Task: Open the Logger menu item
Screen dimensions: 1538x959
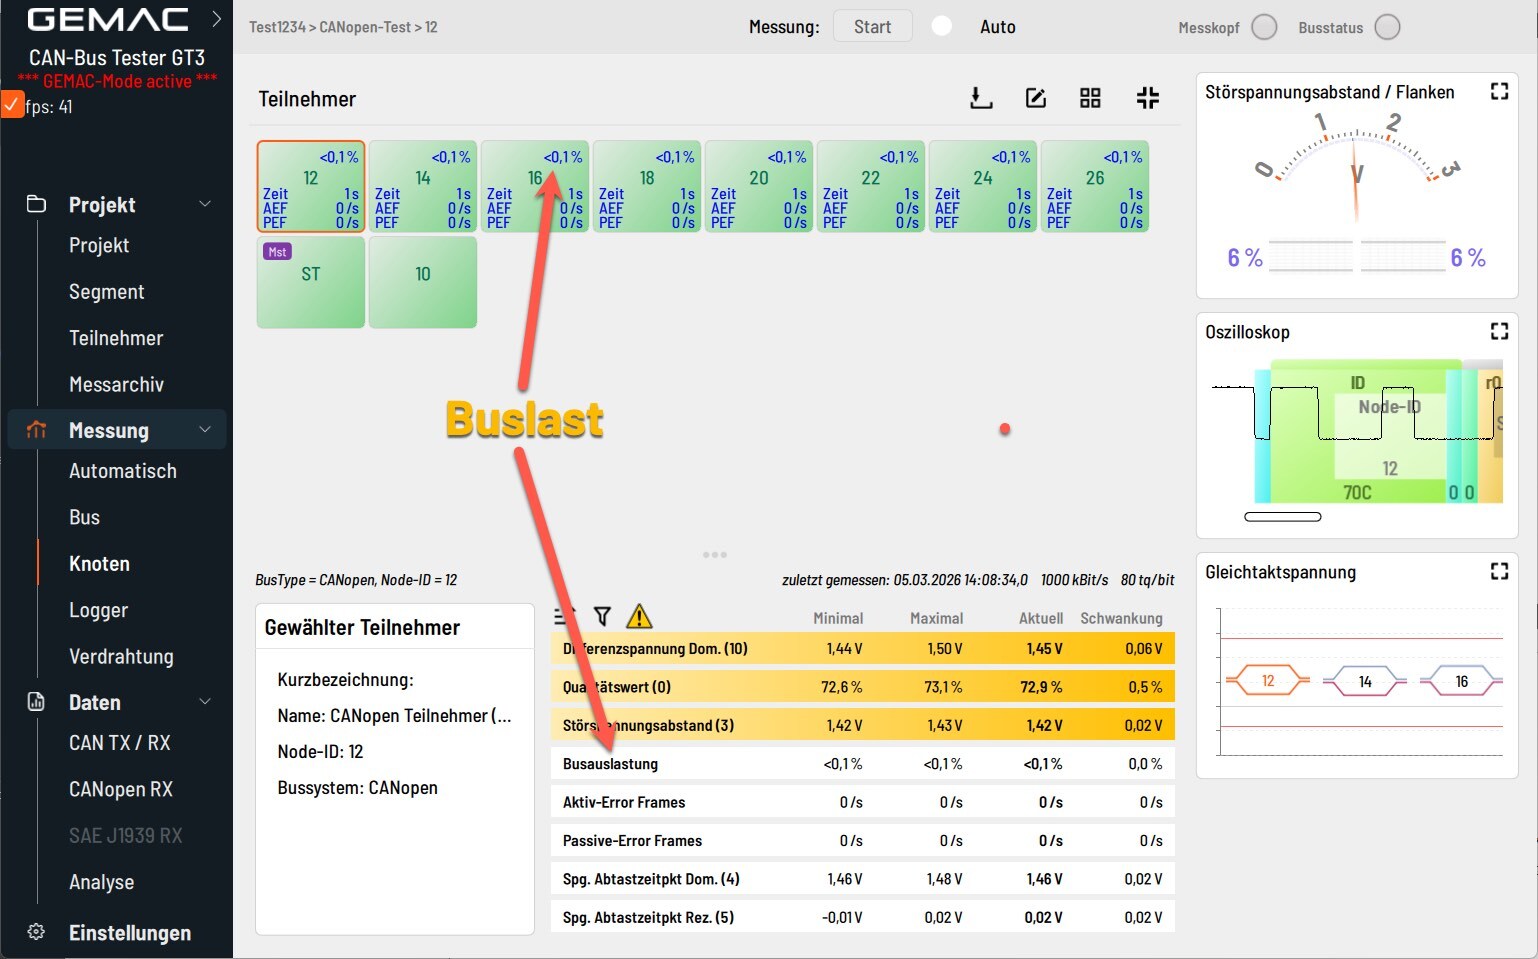Action: click(x=98, y=610)
